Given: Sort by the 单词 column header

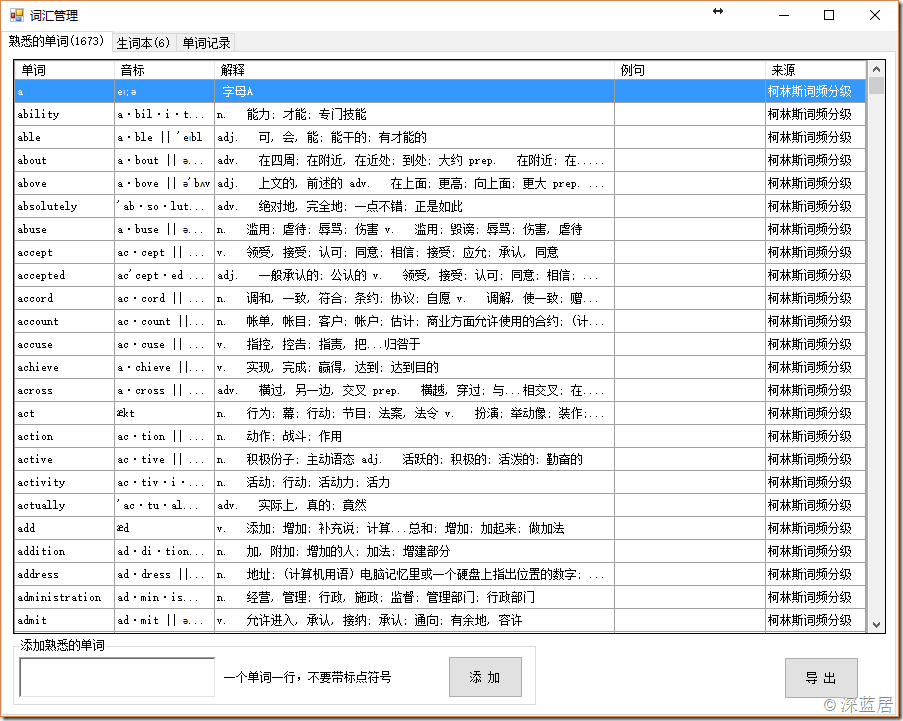Looking at the screenshot, I should pyautogui.click(x=64, y=70).
